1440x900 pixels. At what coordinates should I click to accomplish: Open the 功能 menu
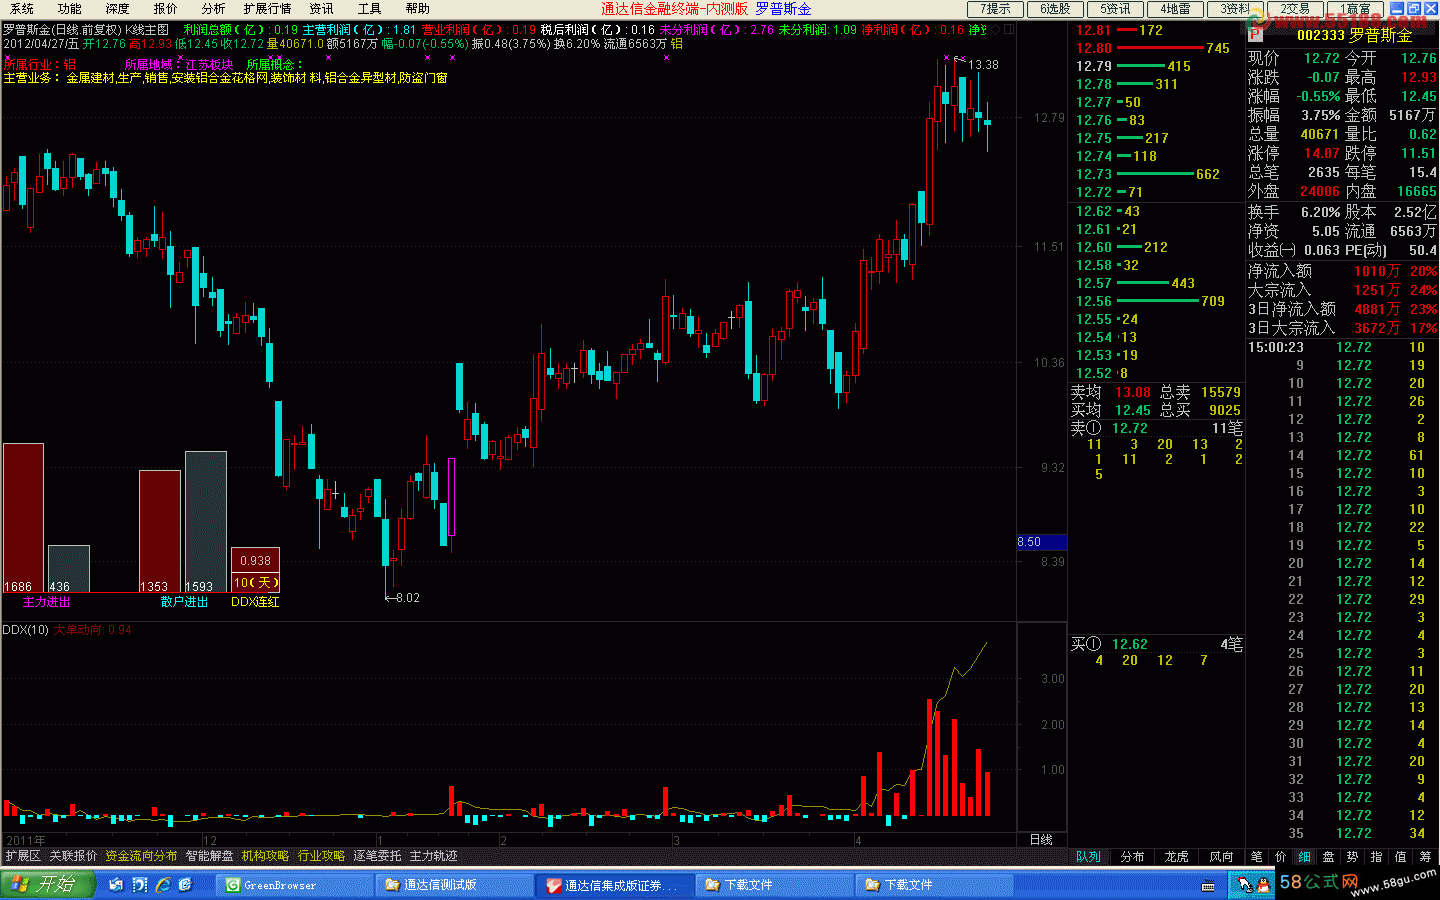(69, 9)
